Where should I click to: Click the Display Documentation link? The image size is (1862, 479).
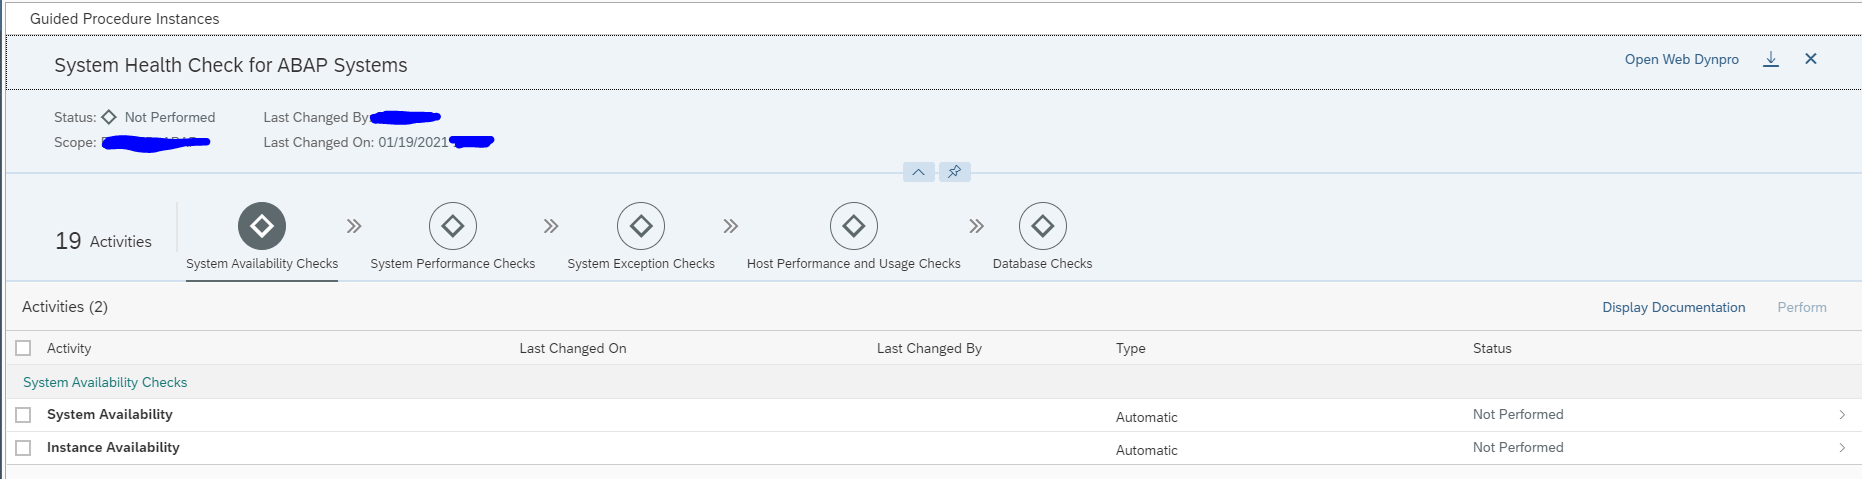coord(1674,307)
